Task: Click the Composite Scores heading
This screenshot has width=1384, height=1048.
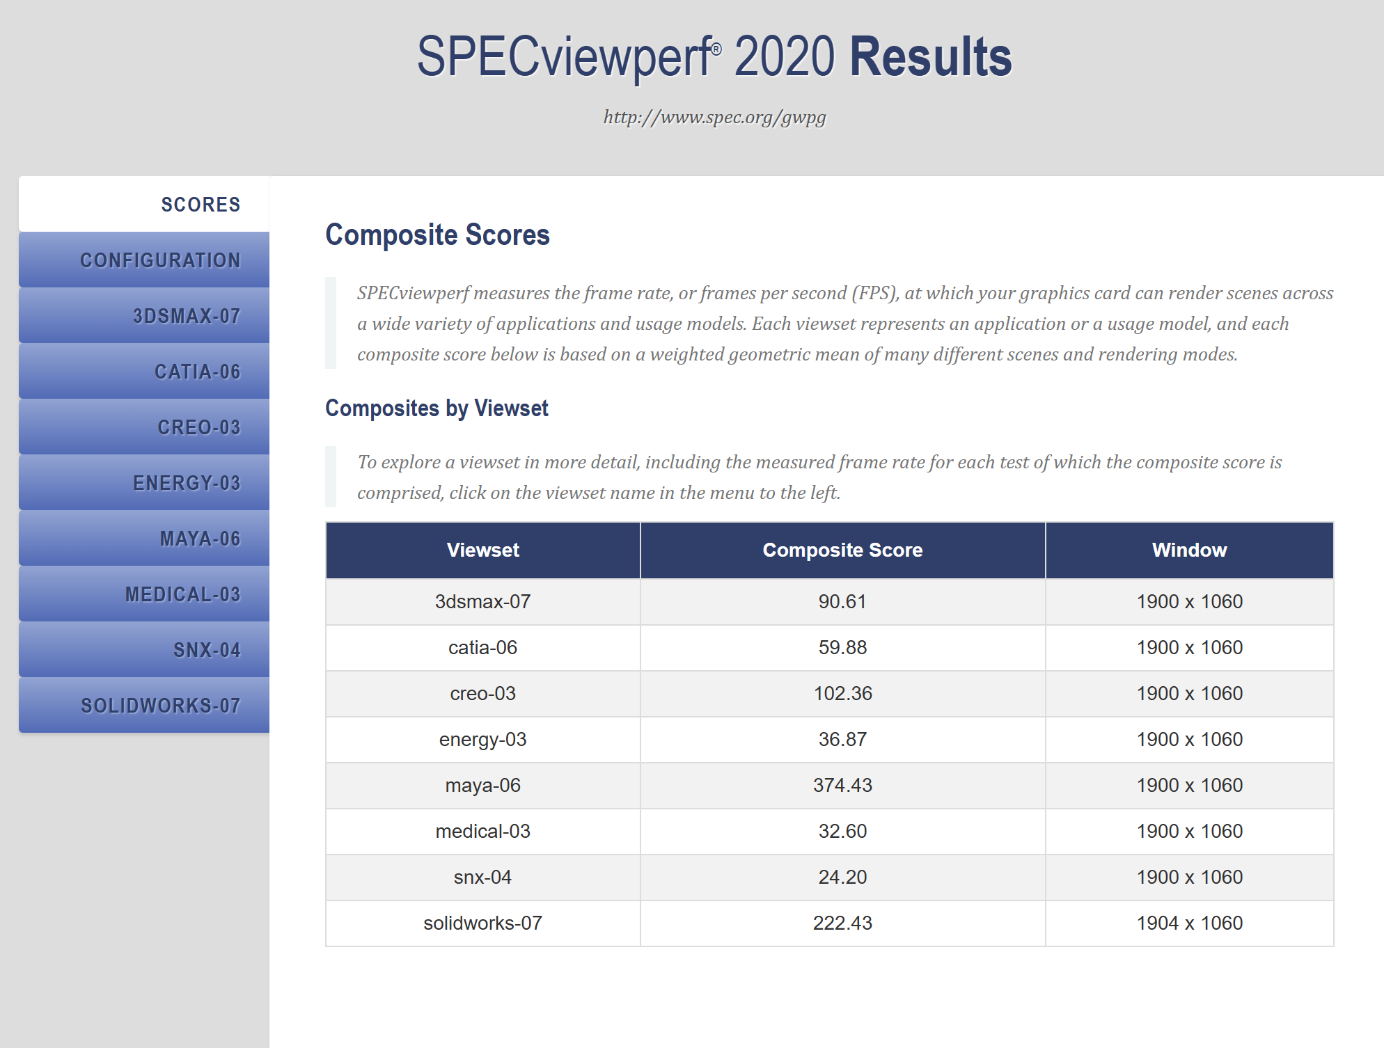Action: coord(437,235)
